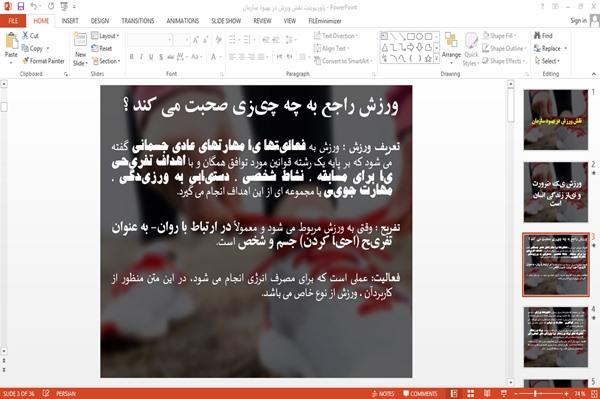Open the Layout dropdown
600x399 pixels.
[105, 36]
